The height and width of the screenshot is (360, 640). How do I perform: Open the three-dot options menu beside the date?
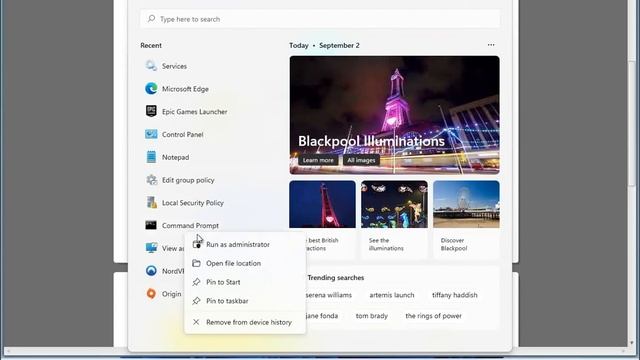491,45
